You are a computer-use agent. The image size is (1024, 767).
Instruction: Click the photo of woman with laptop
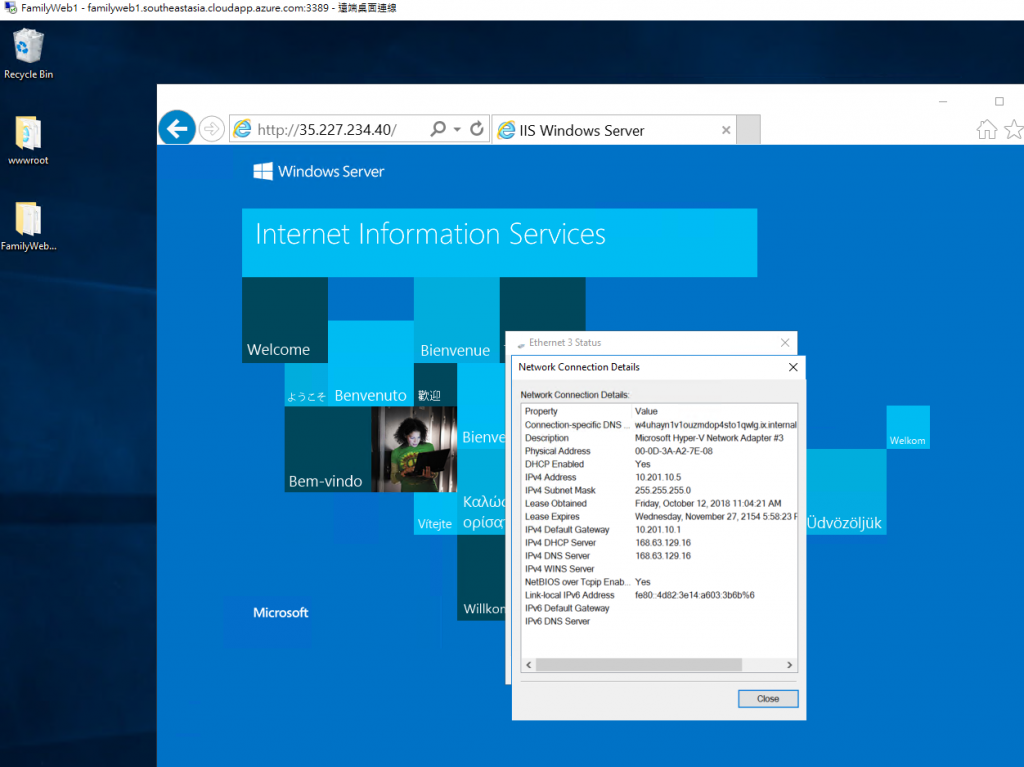click(414, 449)
